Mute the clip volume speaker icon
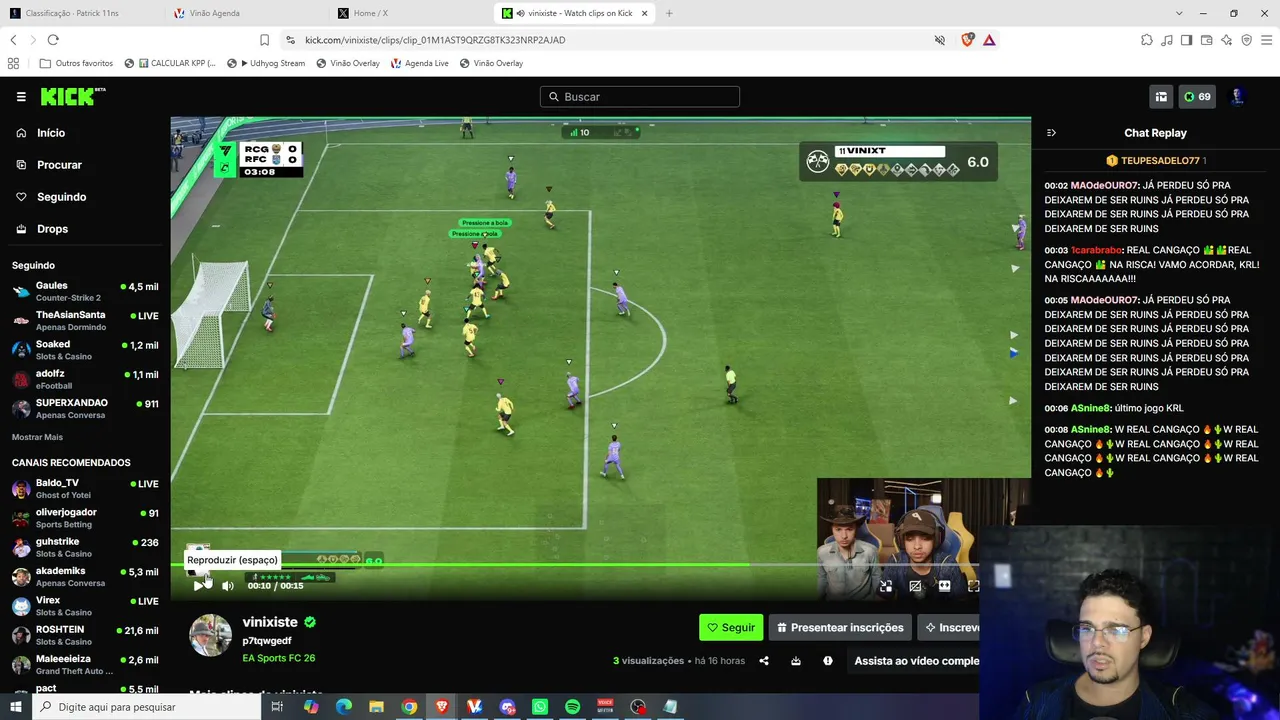 tap(228, 586)
